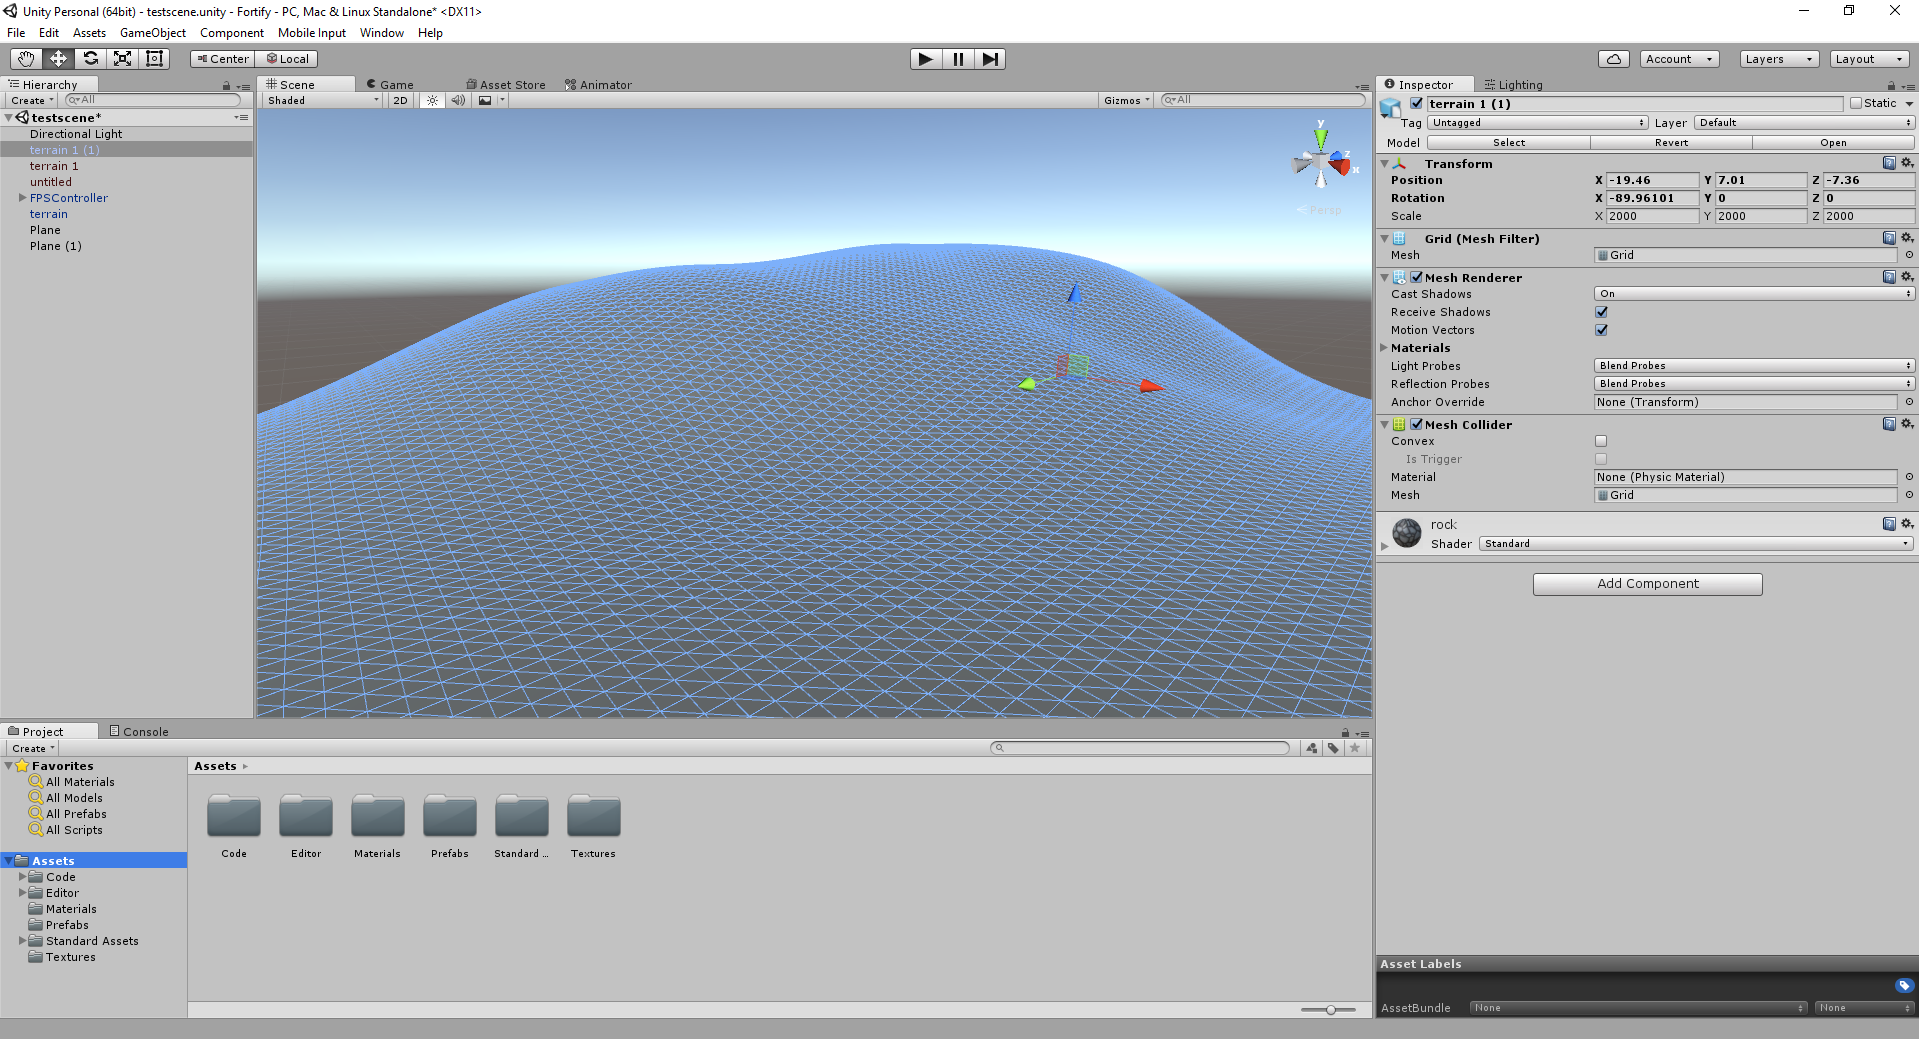Viewport: 1919px width, 1039px height.
Task: Click Asset Labels tag icon
Action: click(1904, 985)
